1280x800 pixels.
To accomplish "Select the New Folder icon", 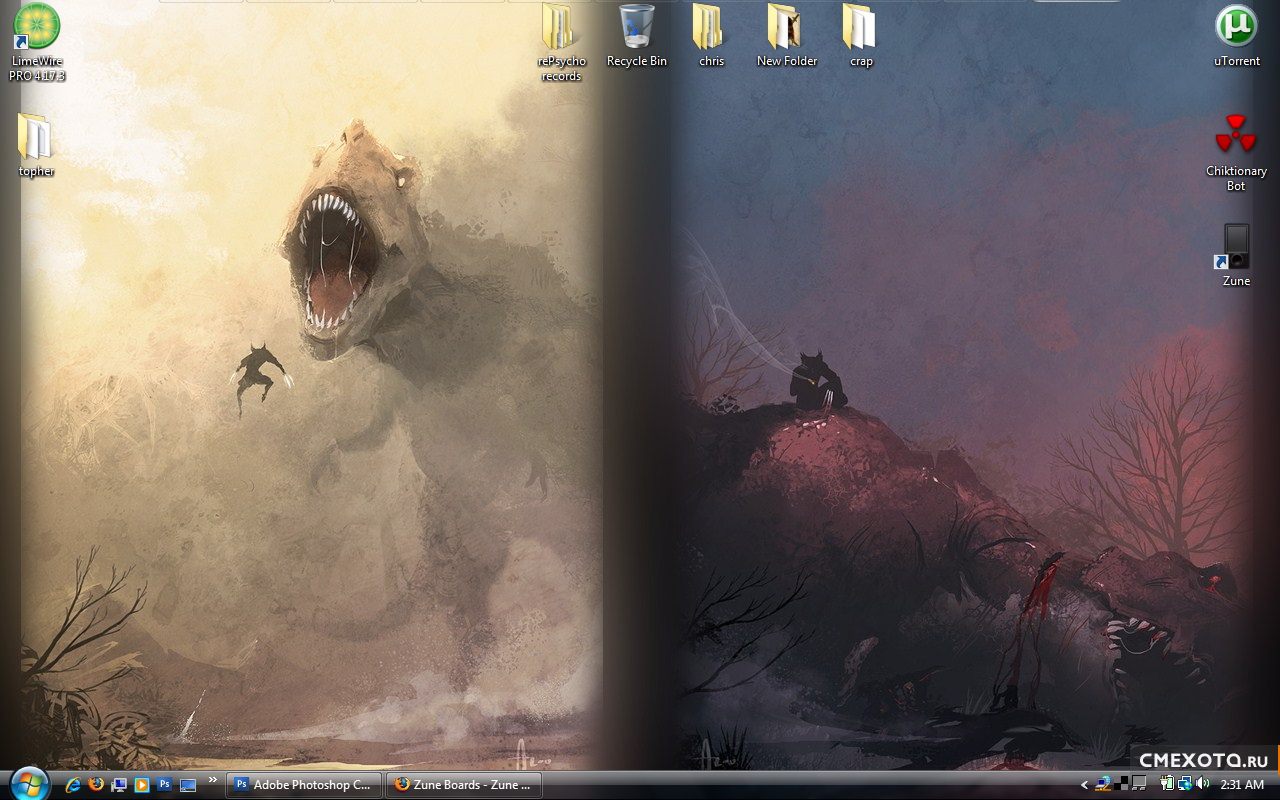I will click(x=786, y=28).
